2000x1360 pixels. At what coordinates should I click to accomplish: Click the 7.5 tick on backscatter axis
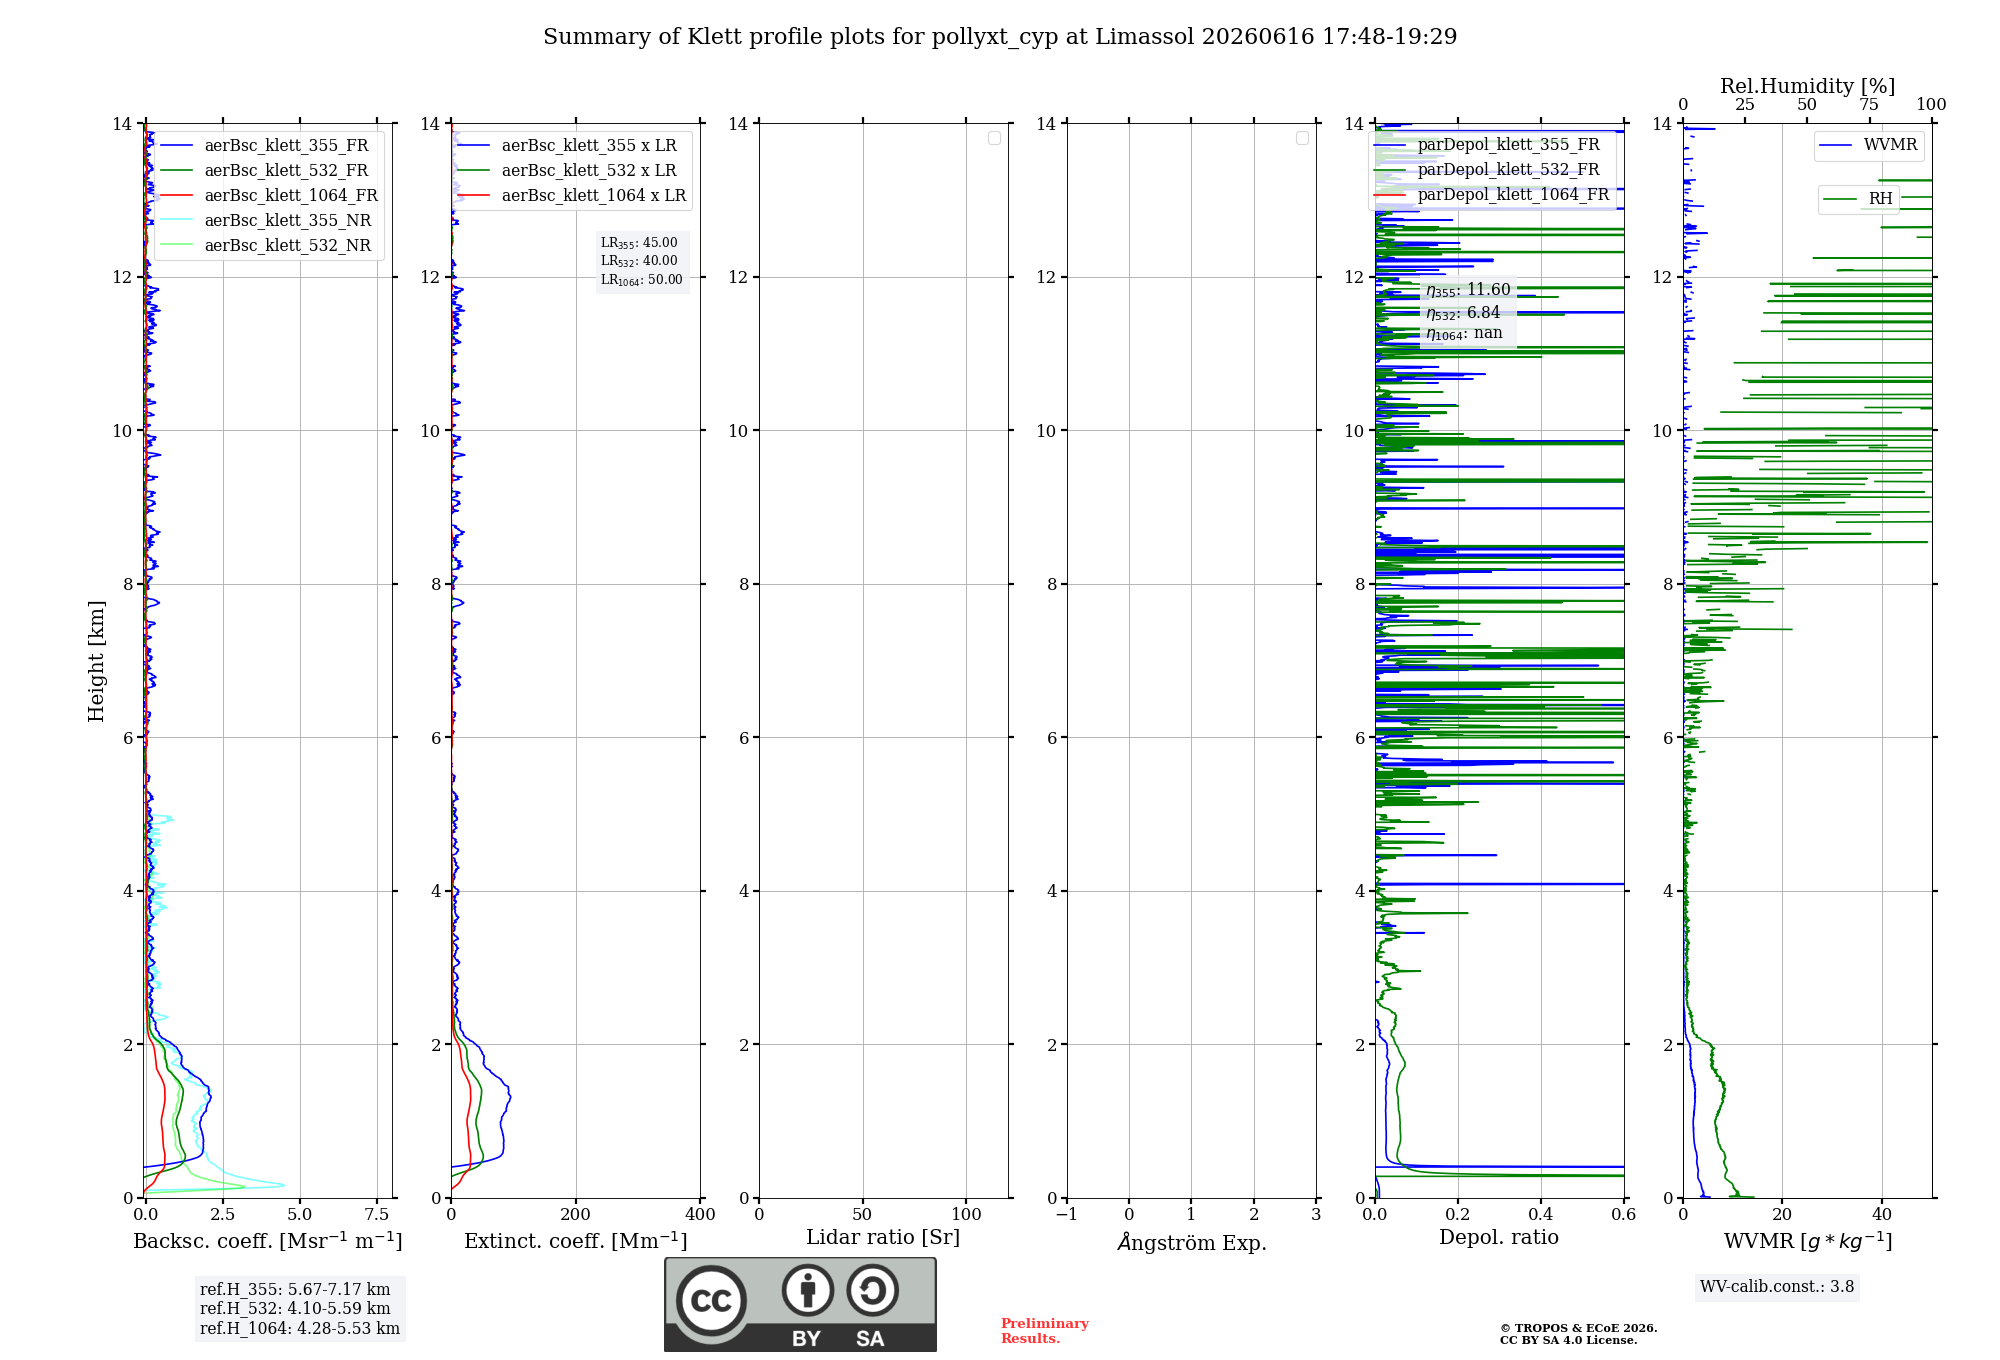(377, 1214)
